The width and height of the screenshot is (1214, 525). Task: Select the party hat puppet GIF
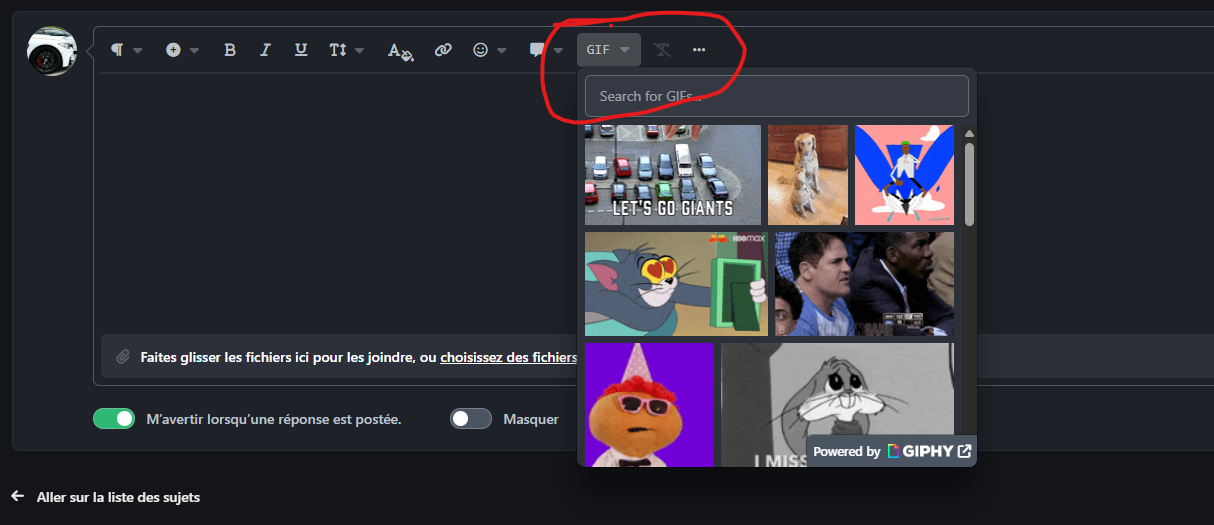(649, 404)
